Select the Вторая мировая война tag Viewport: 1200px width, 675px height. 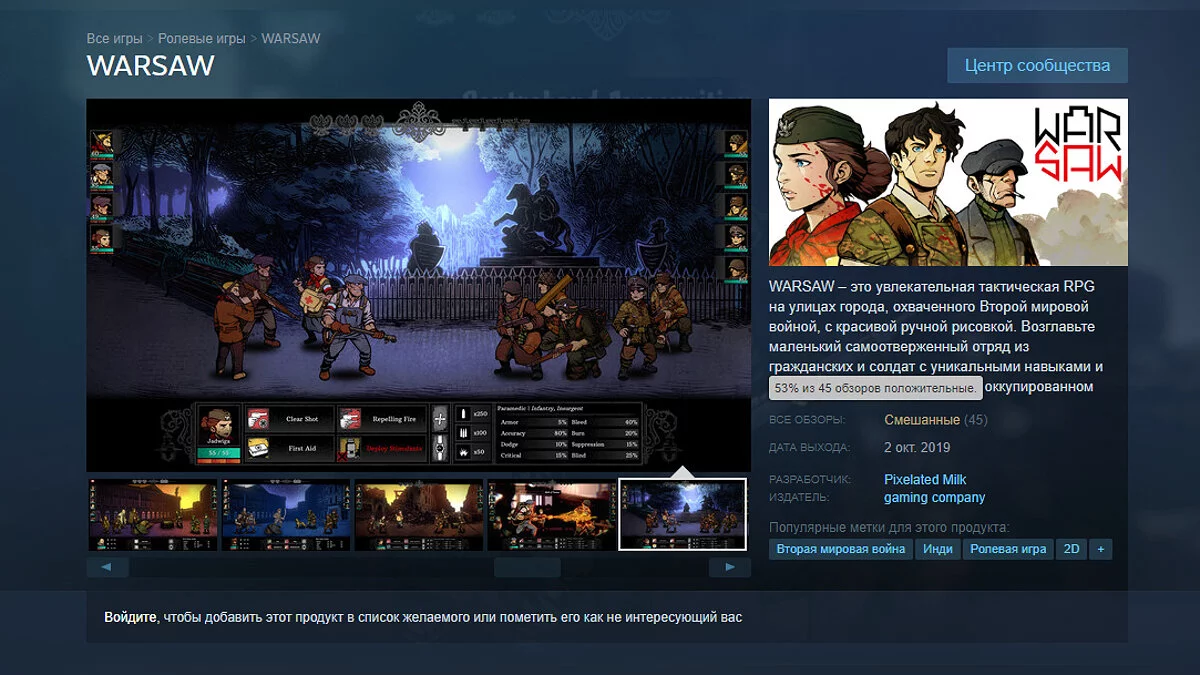[841, 549]
